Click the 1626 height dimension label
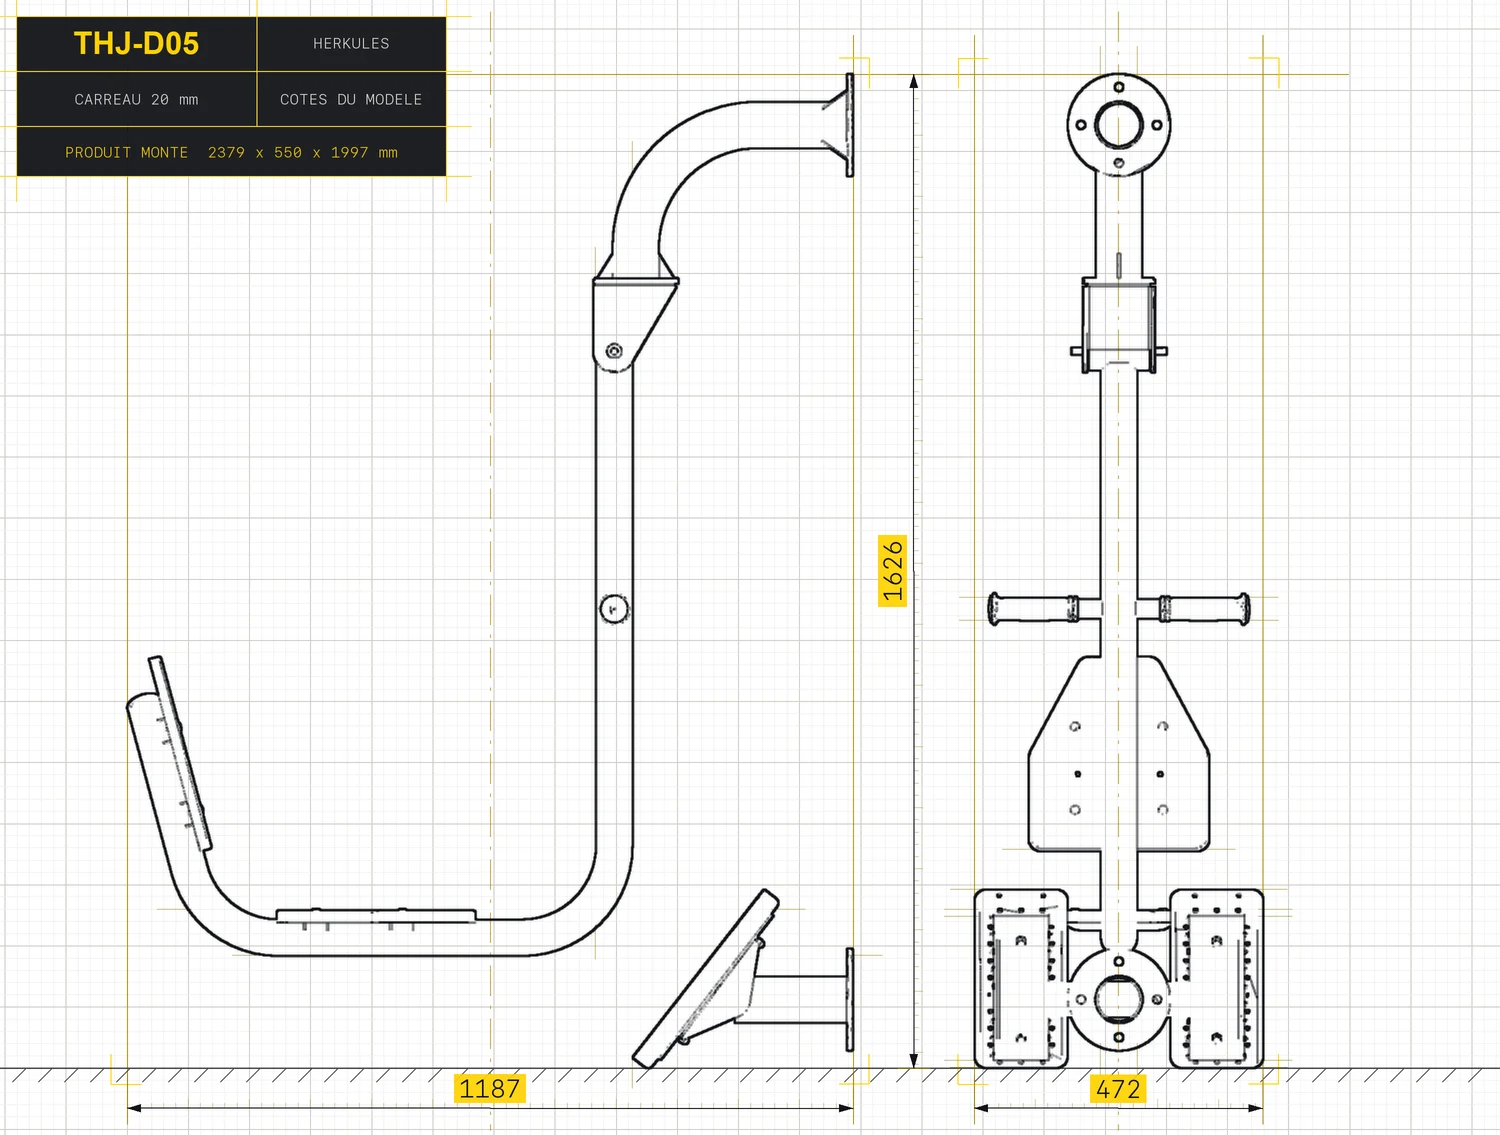 892,571
